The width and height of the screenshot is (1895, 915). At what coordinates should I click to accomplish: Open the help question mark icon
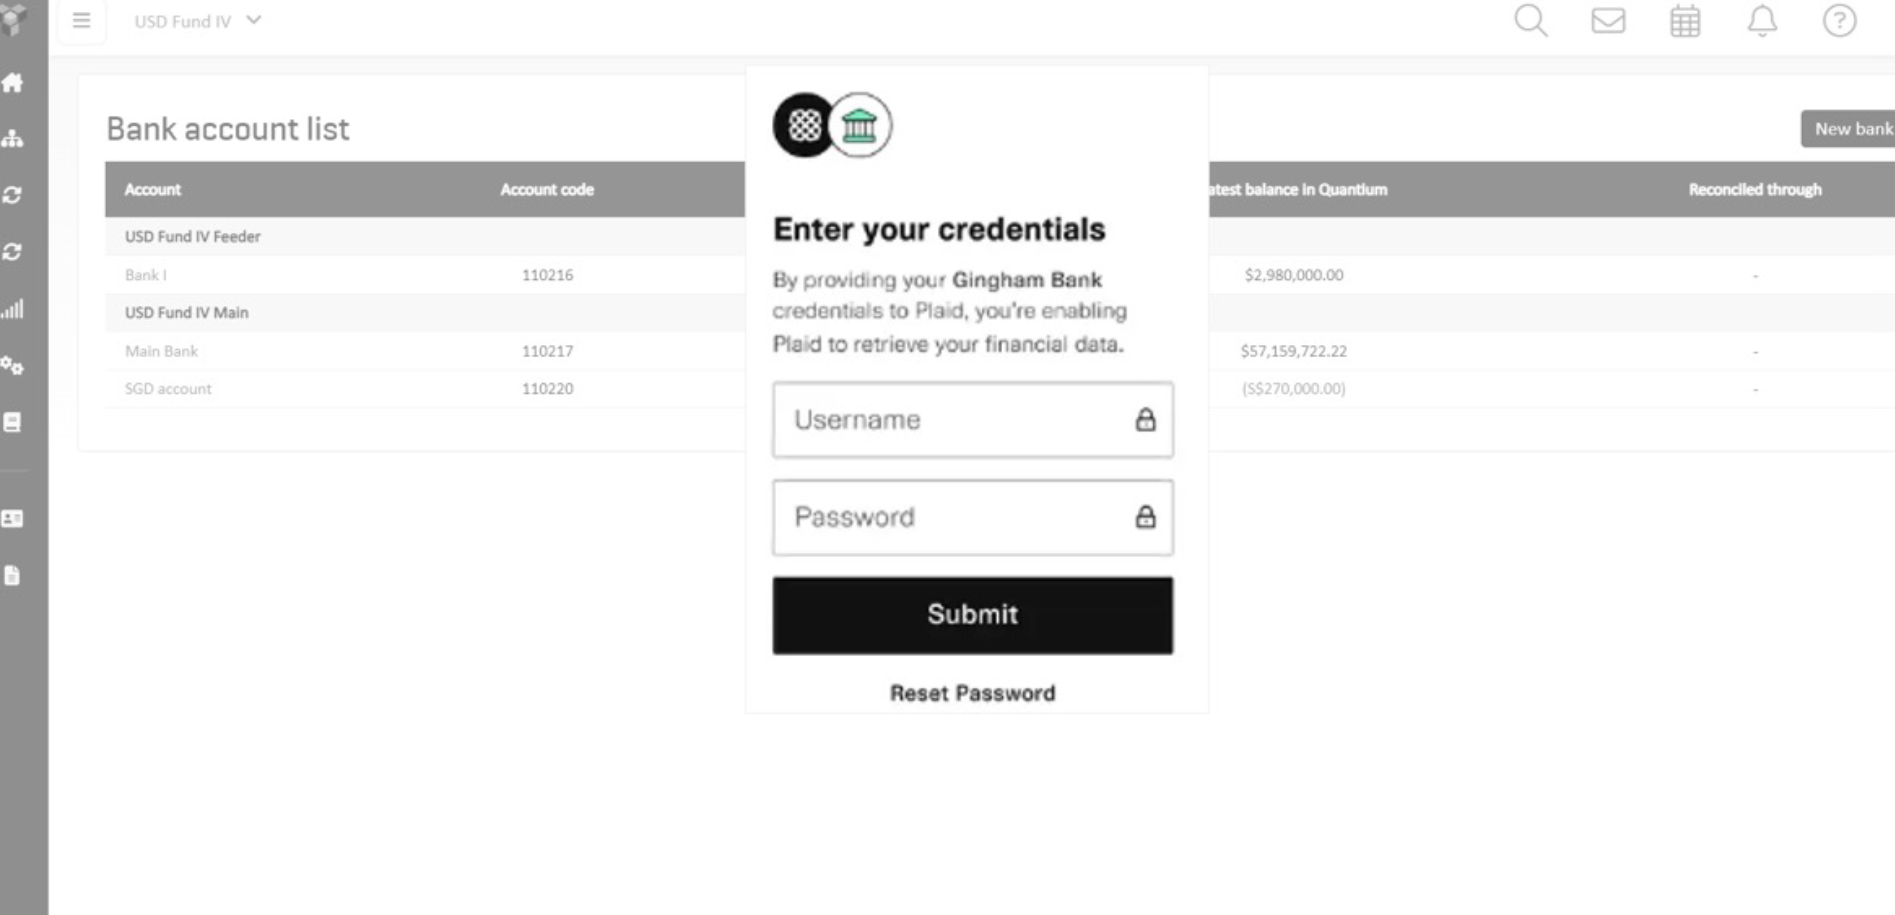(1839, 21)
